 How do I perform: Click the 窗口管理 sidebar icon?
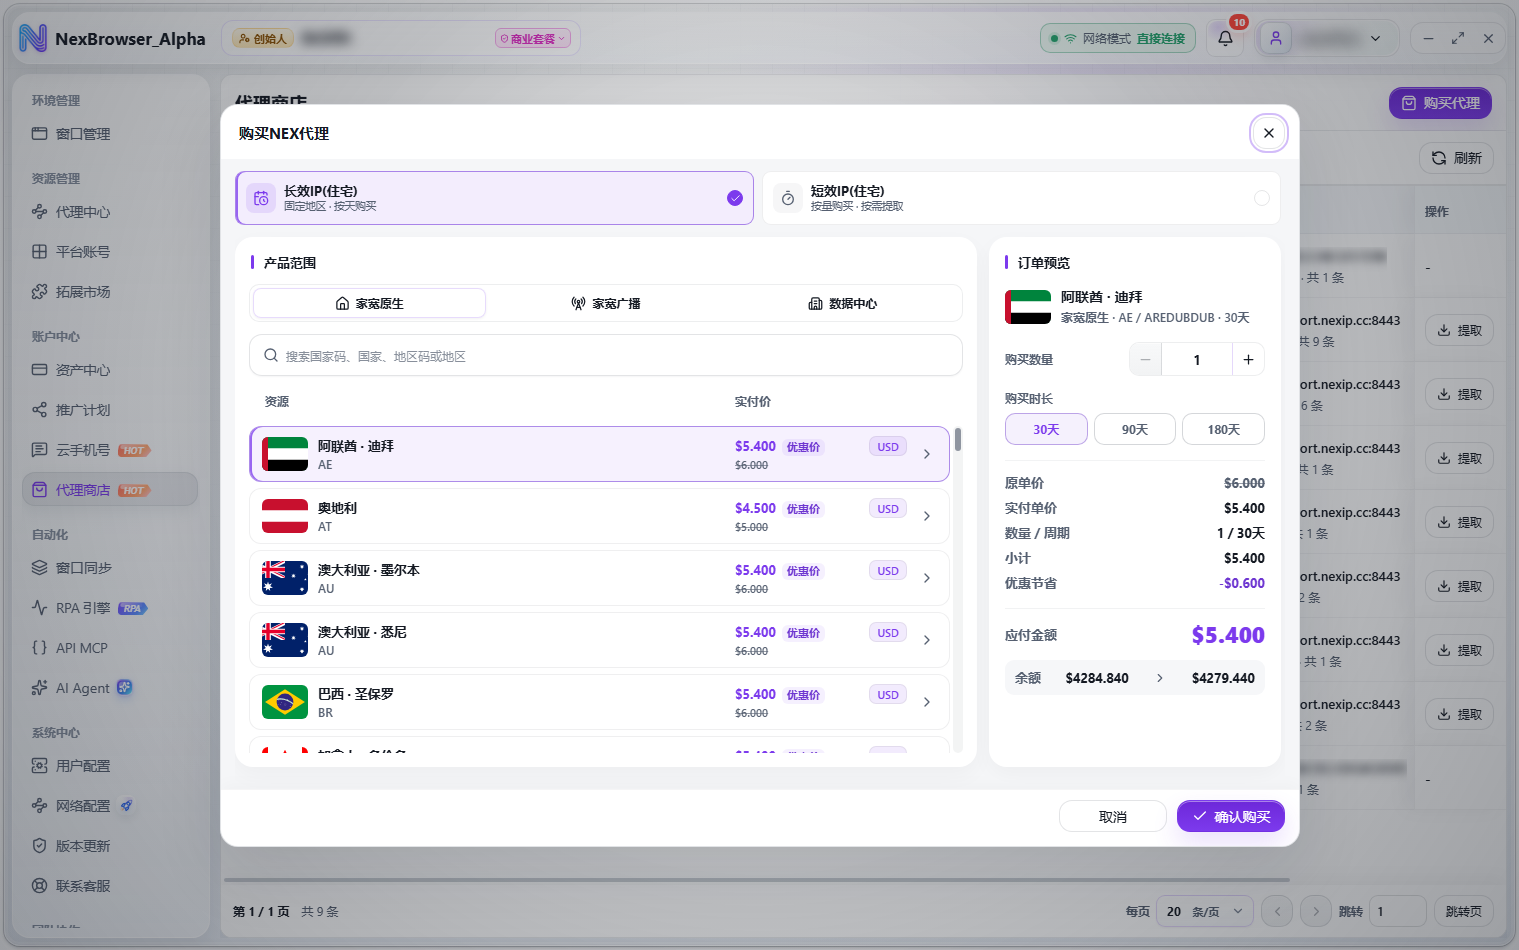40,134
